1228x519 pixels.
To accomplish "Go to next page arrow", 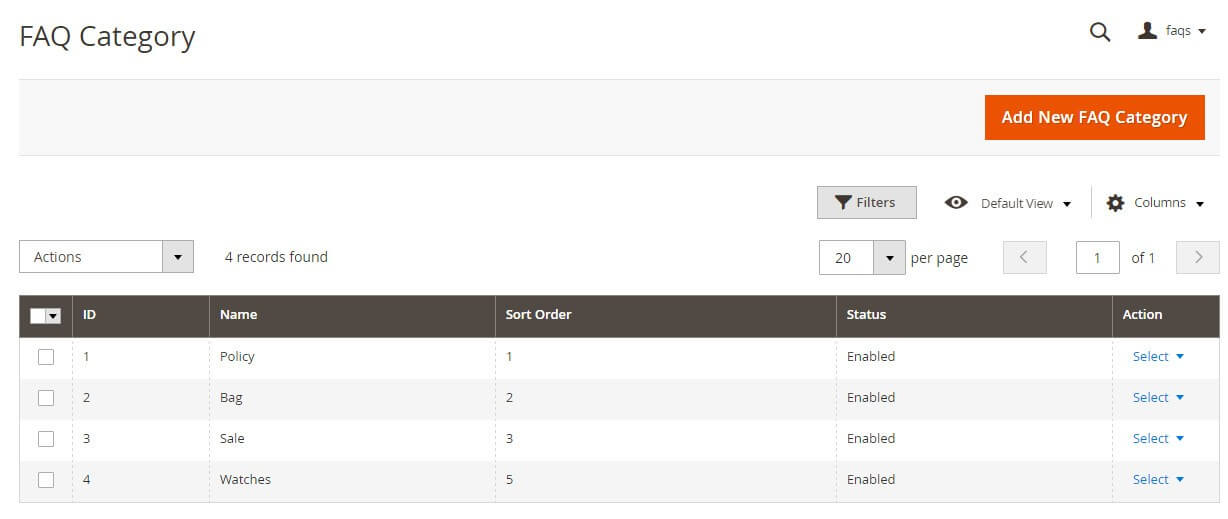I will 1198,257.
